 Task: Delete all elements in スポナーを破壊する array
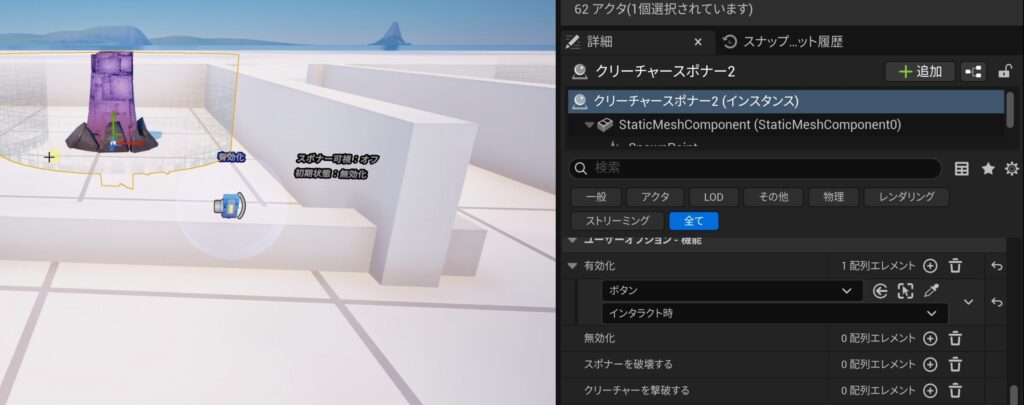[x=955, y=364]
